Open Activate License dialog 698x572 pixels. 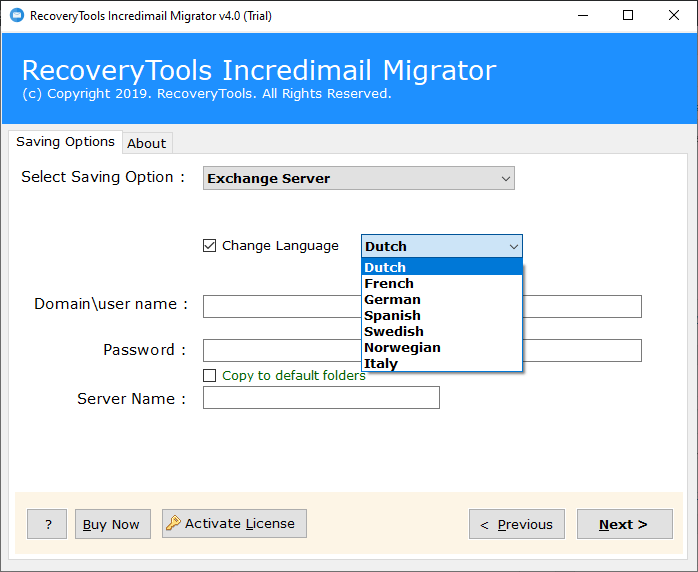tap(234, 523)
